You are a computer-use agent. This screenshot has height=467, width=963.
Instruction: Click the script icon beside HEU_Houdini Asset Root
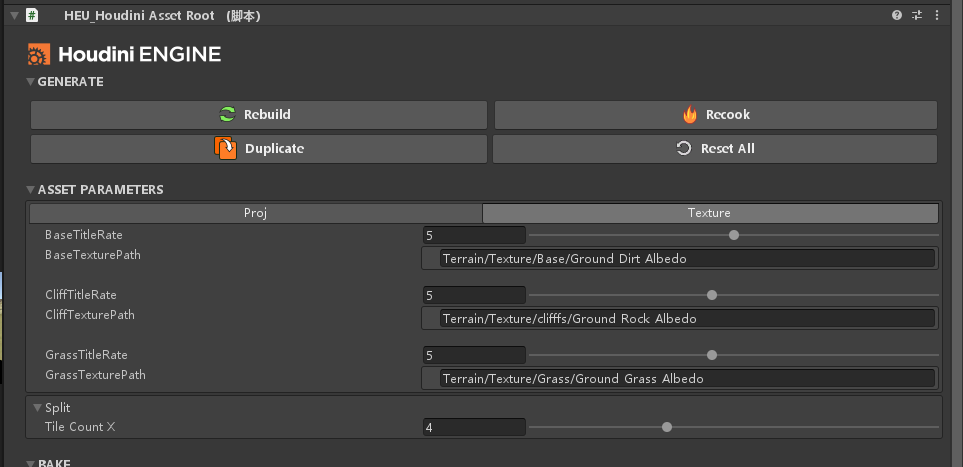click(32, 15)
